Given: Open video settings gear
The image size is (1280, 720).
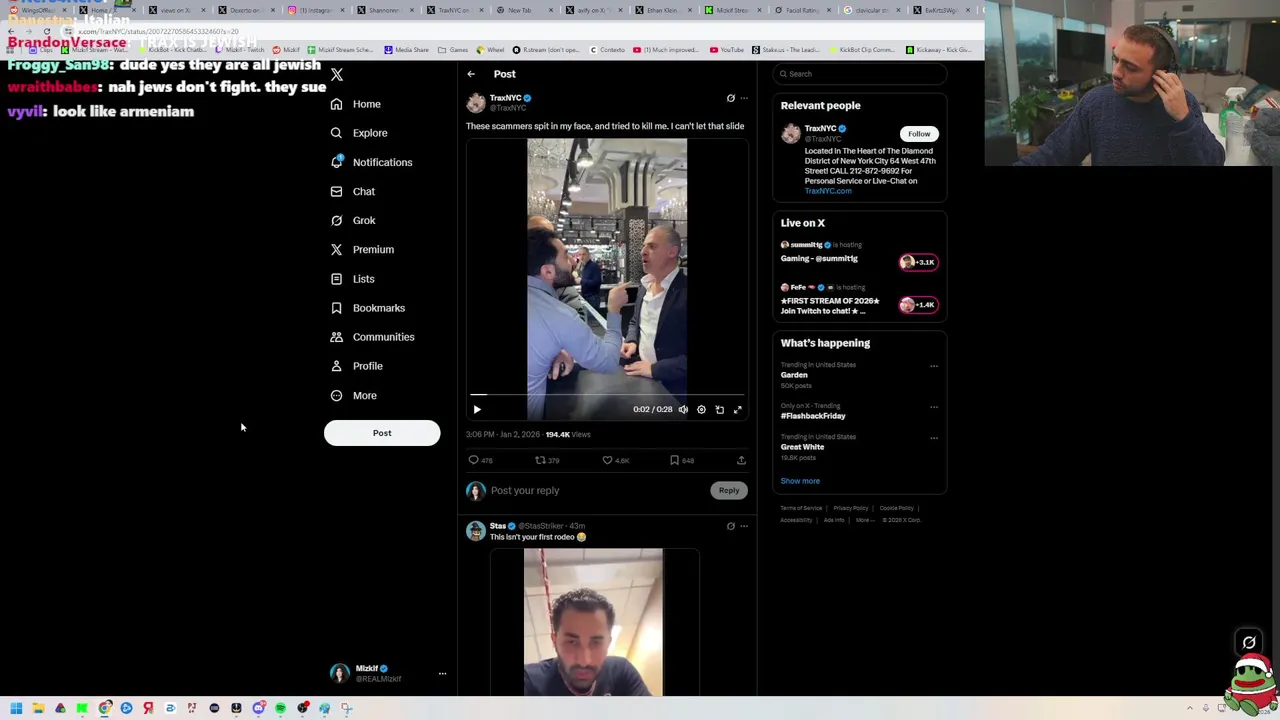Looking at the screenshot, I should coord(701,409).
